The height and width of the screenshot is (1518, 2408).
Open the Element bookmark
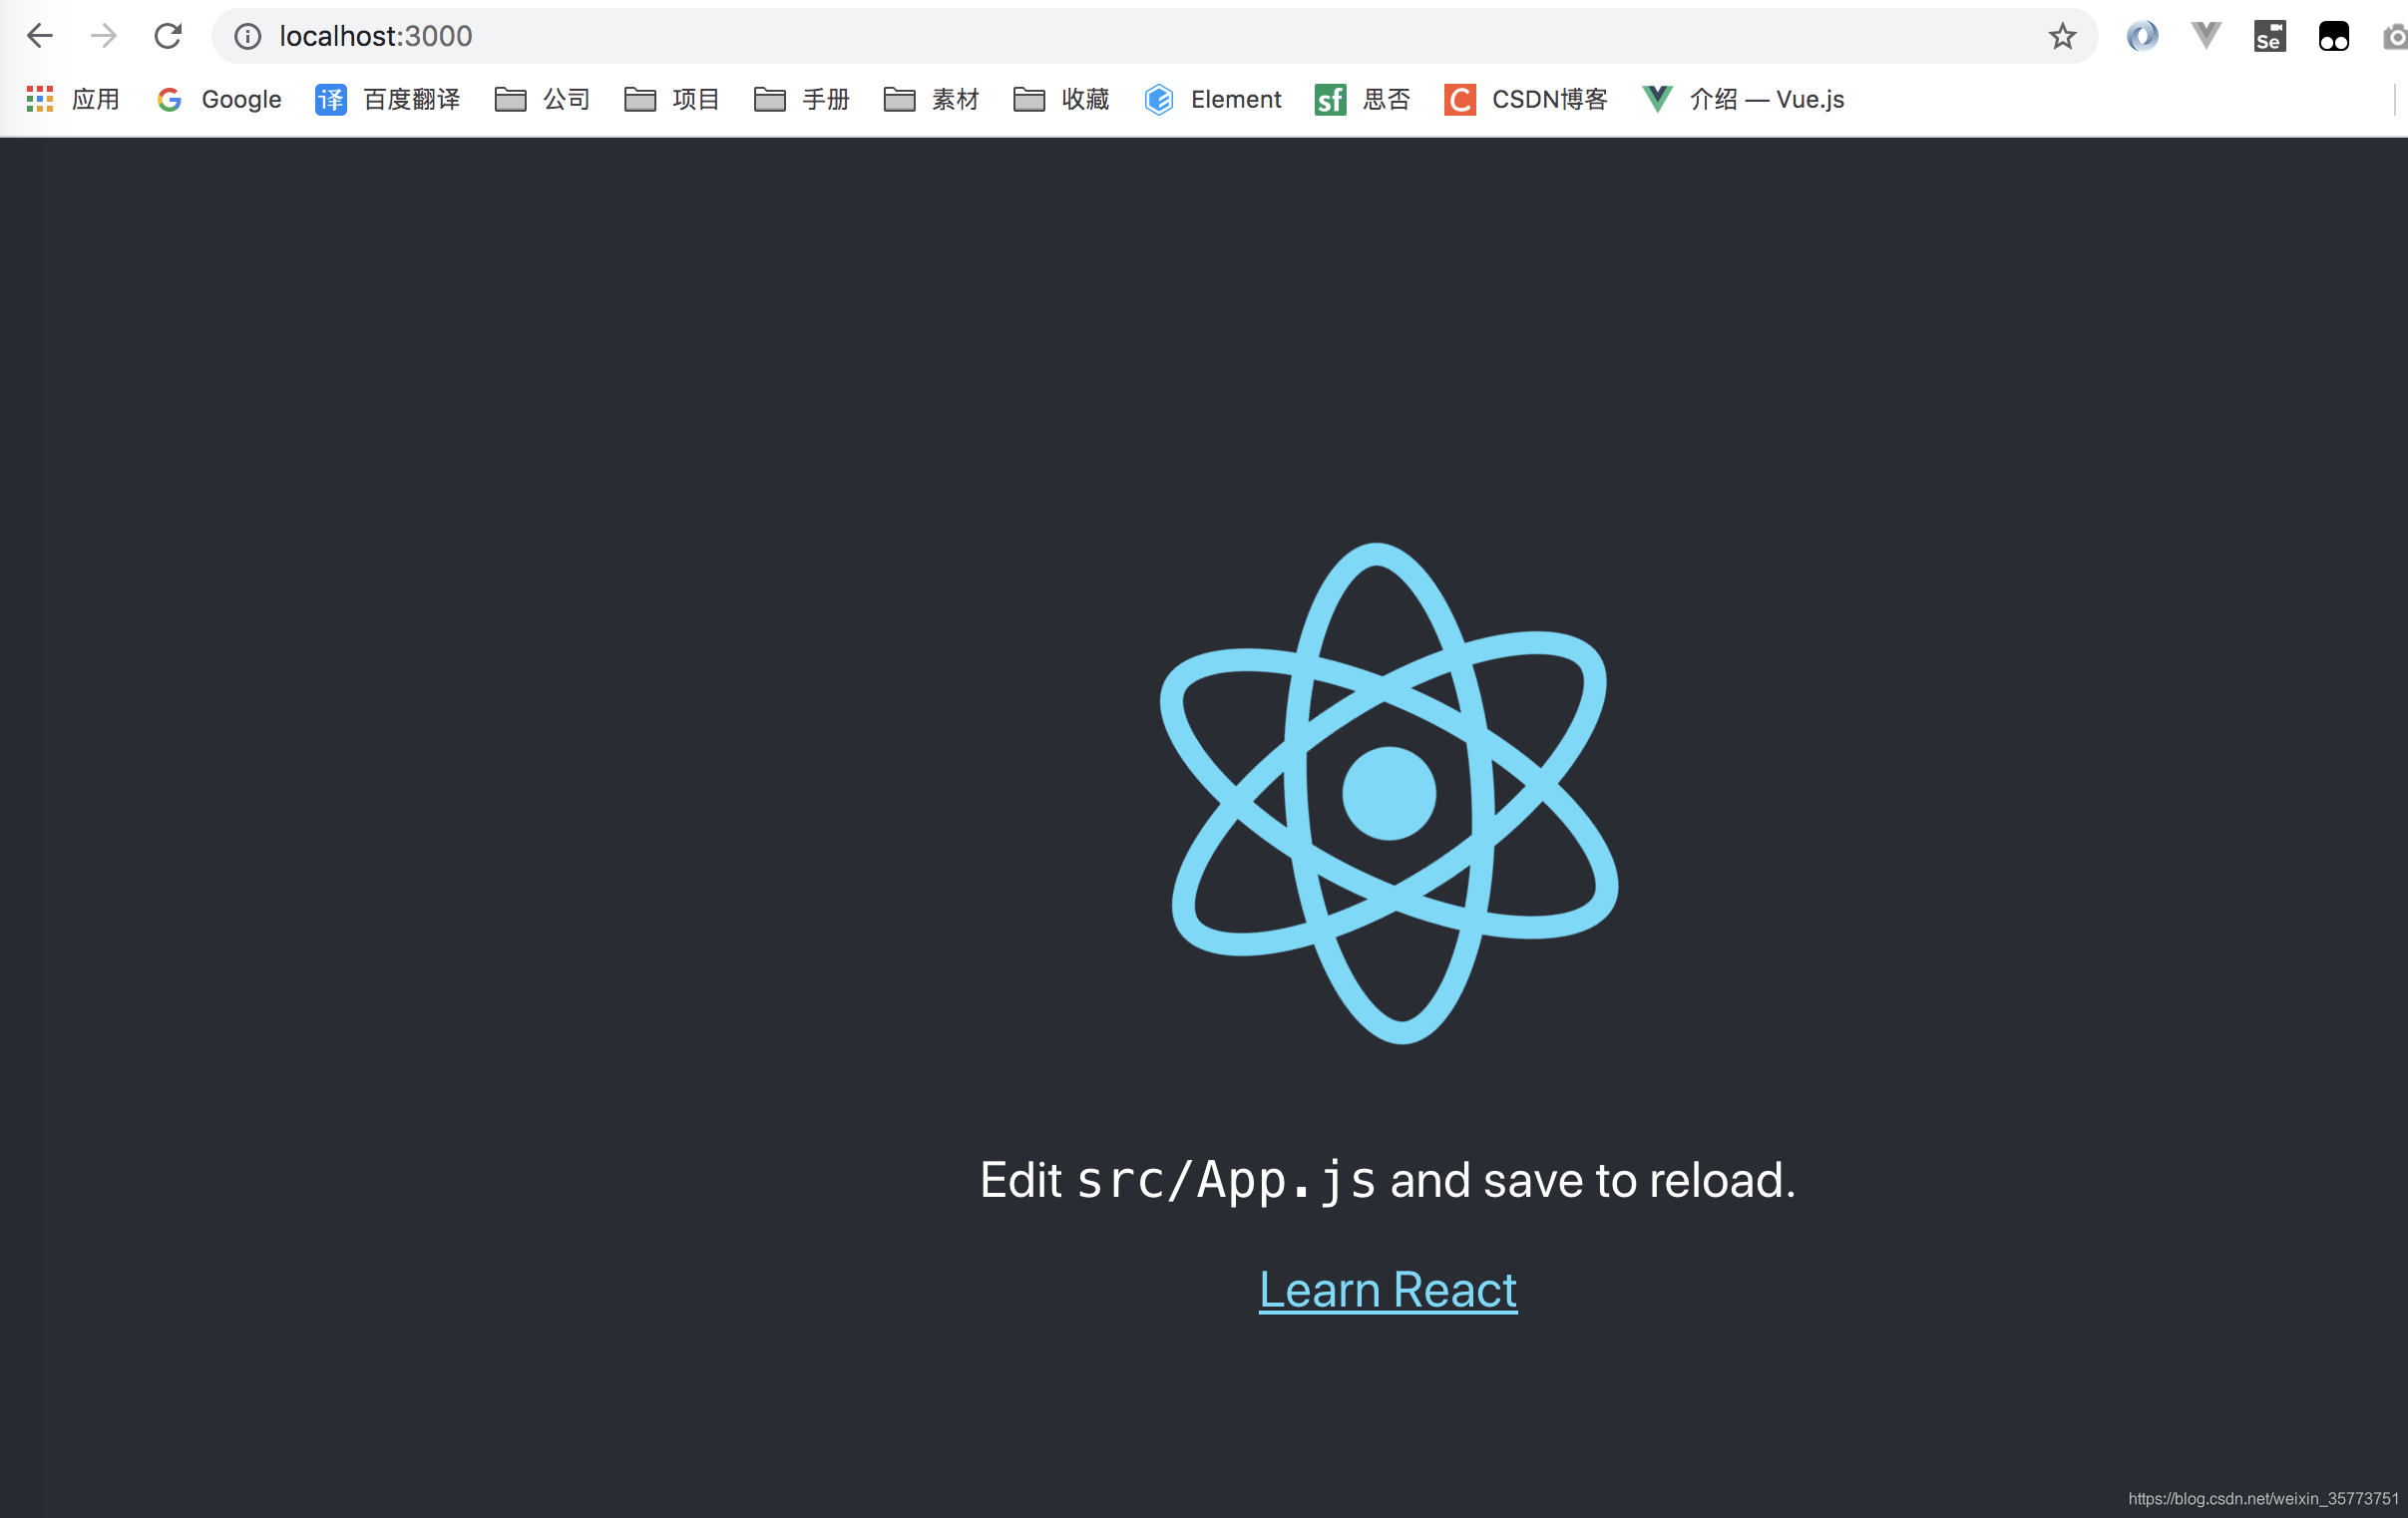pyautogui.click(x=1214, y=99)
